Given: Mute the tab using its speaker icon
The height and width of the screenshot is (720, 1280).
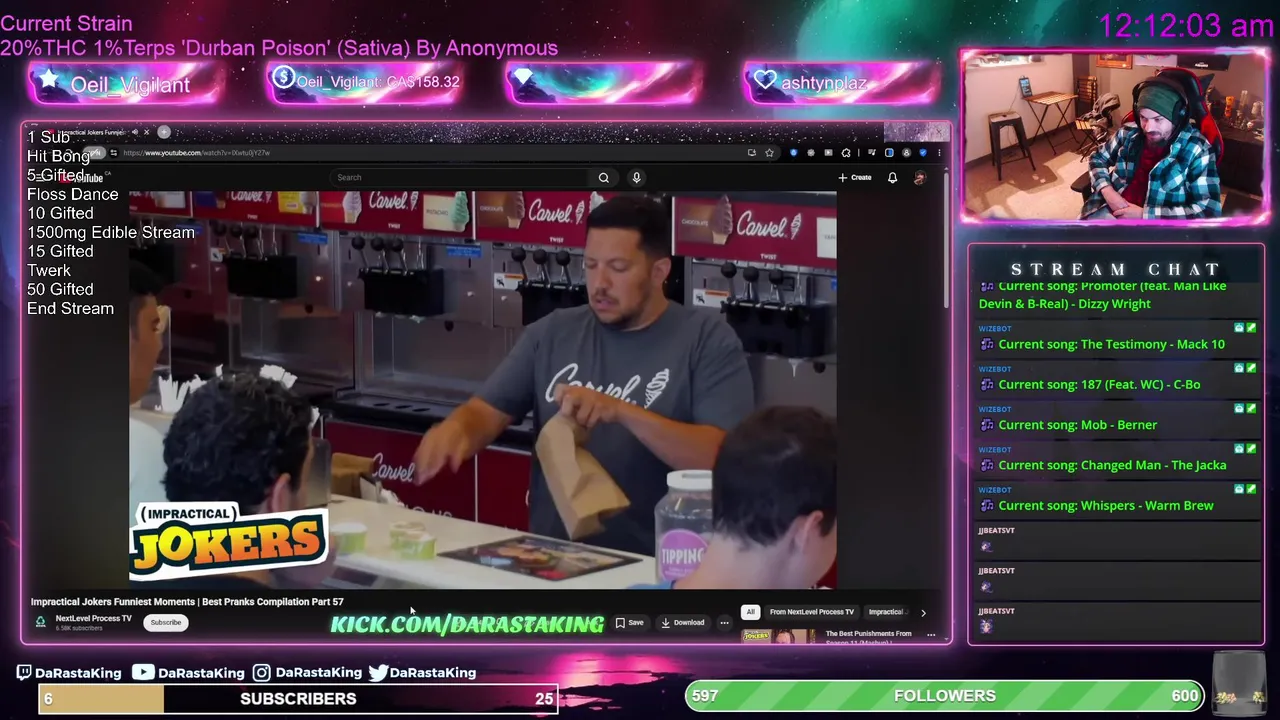Looking at the screenshot, I should tap(135, 132).
